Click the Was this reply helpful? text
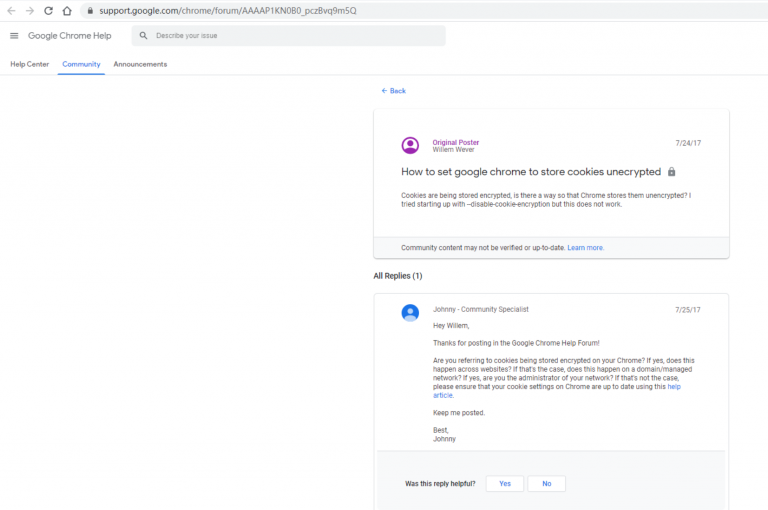768x510 pixels. tap(440, 484)
